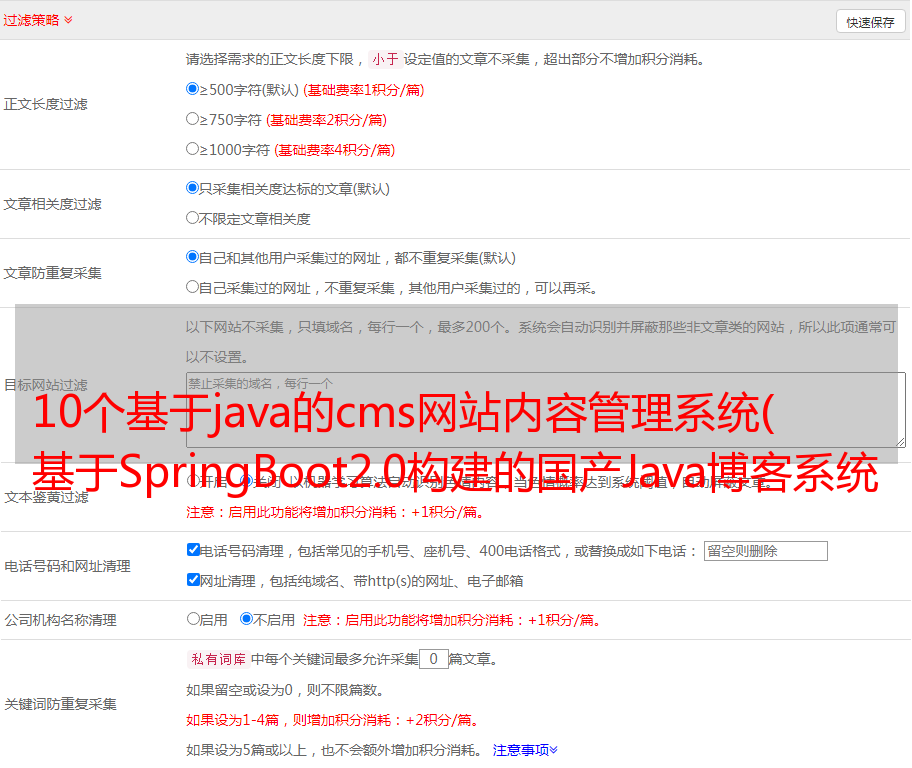
Task: Collapse the 过滤策略 section header
Action: [38, 20]
